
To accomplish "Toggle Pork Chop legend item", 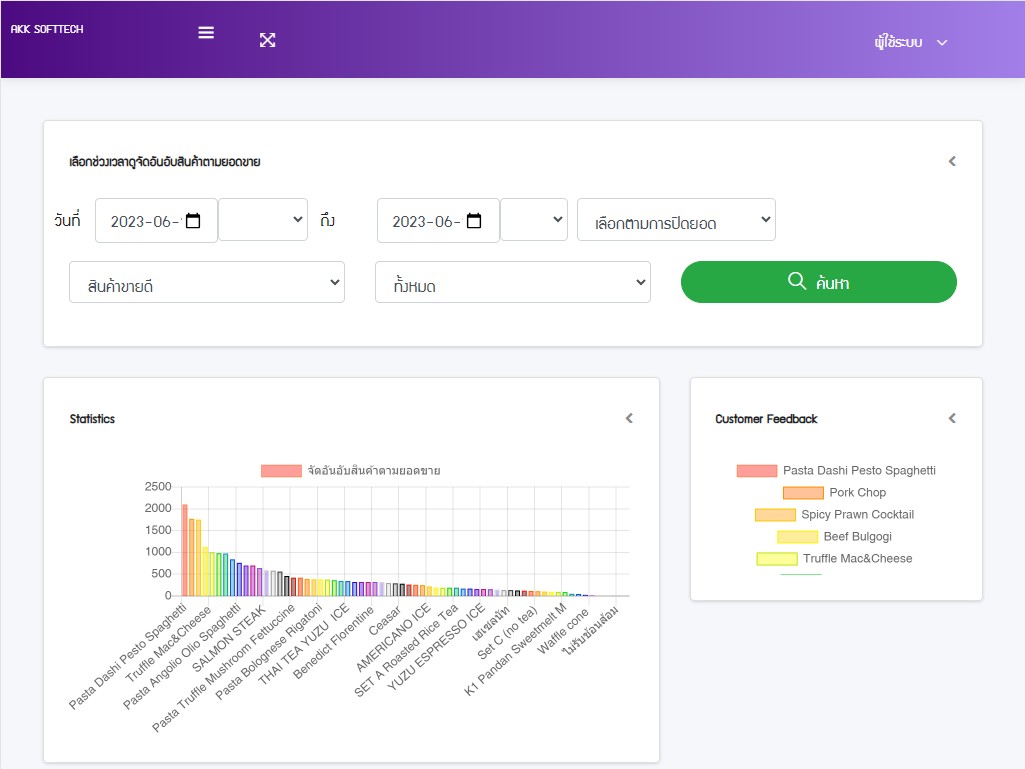I will tap(836, 493).
